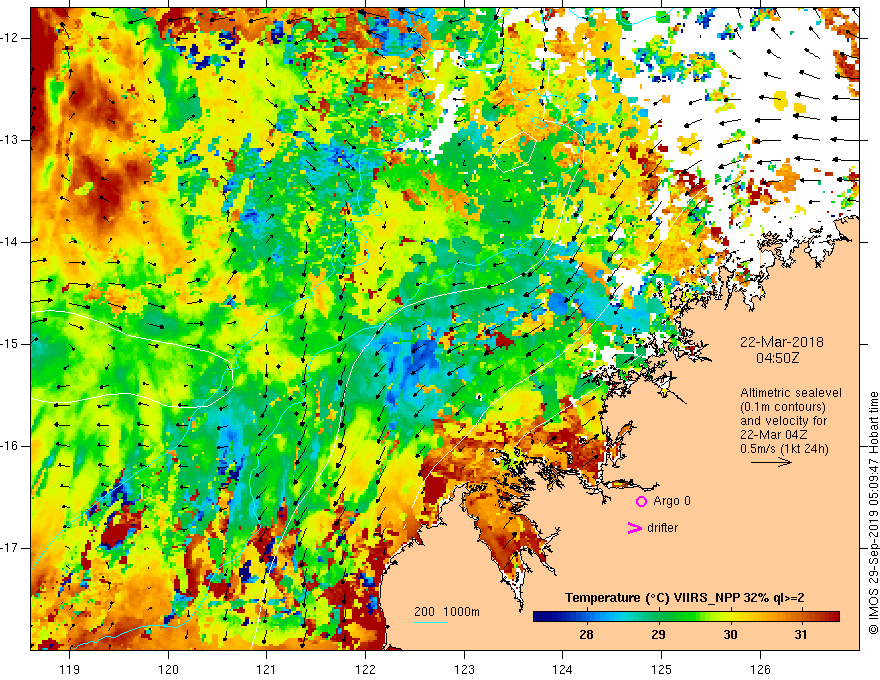Click the color bar tick label '29'
This screenshot has width=880, height=680.
658,635
